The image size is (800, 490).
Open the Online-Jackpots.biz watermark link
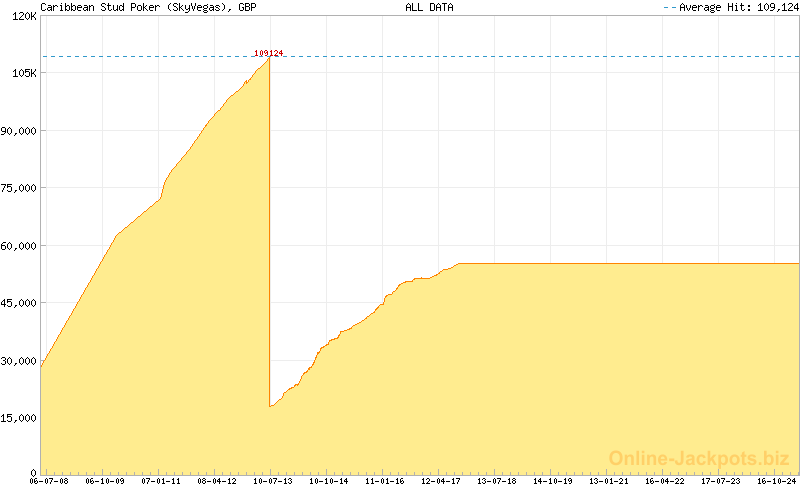click(698, 458)
